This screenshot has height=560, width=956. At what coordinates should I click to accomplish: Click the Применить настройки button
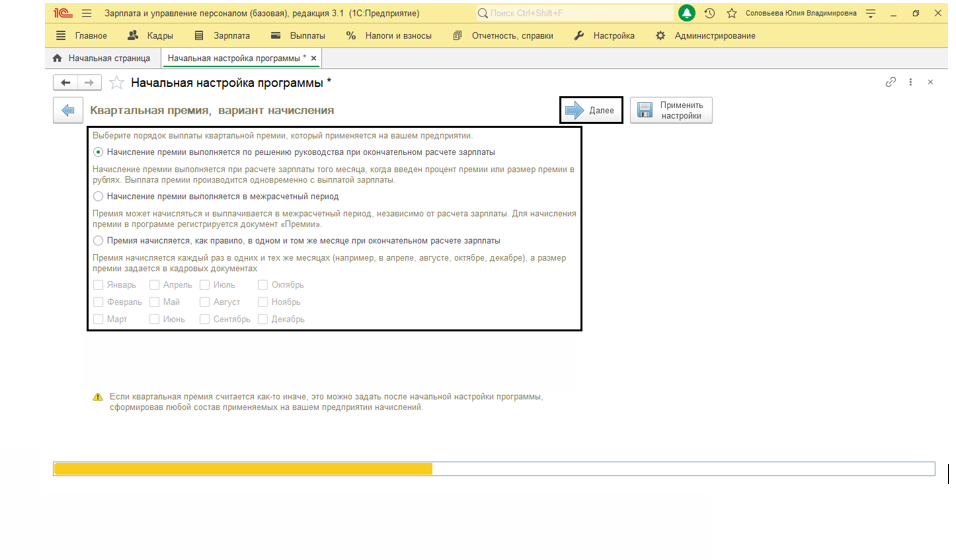(671, 110)
